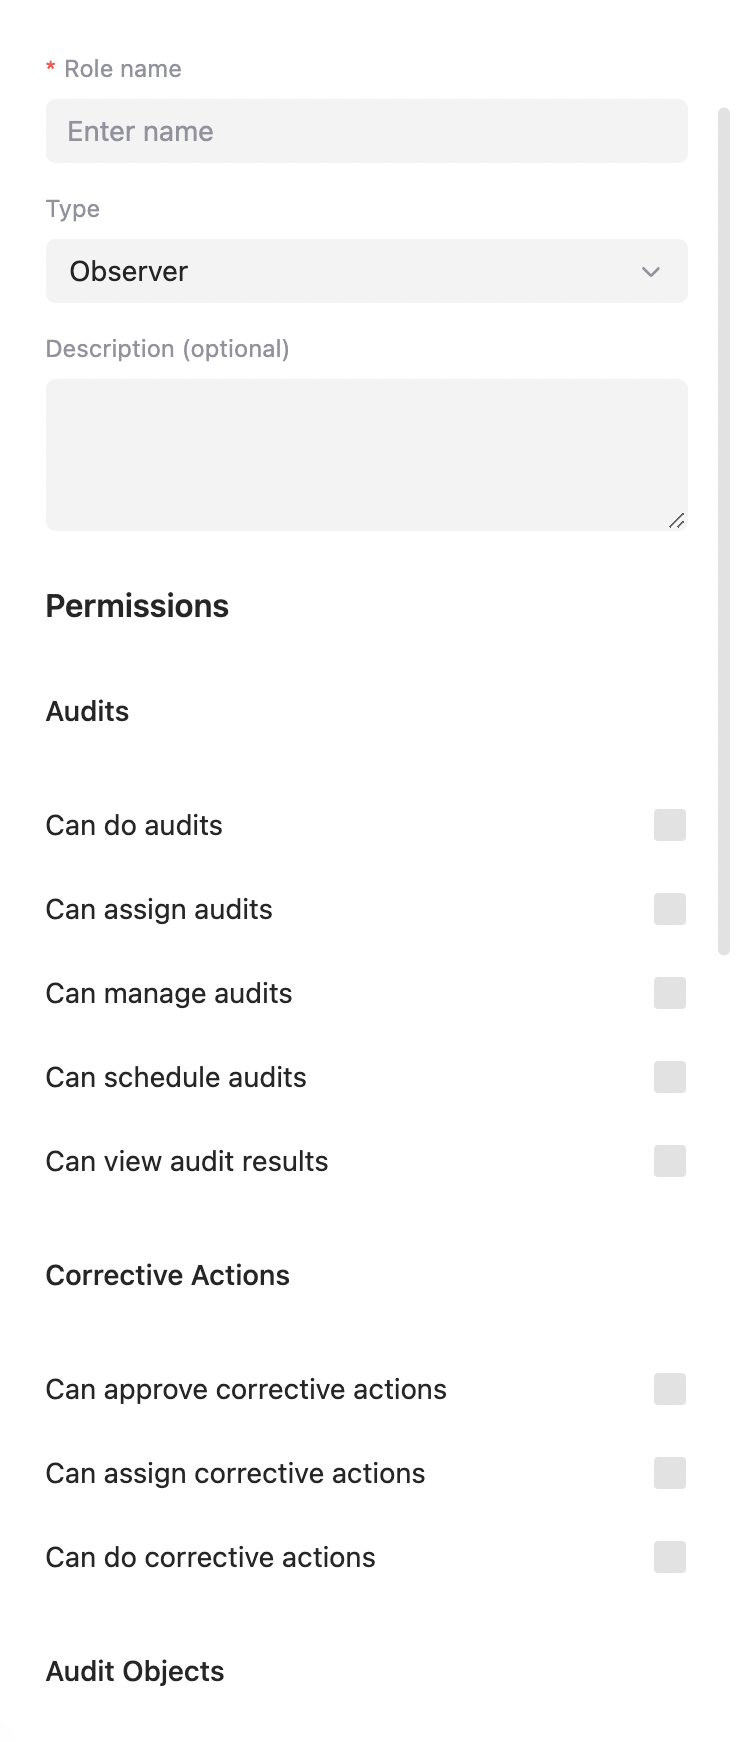Screen dimensions: 736x1742
Task: Click the chevron arrow in Type selector
Action: [651, 272]
